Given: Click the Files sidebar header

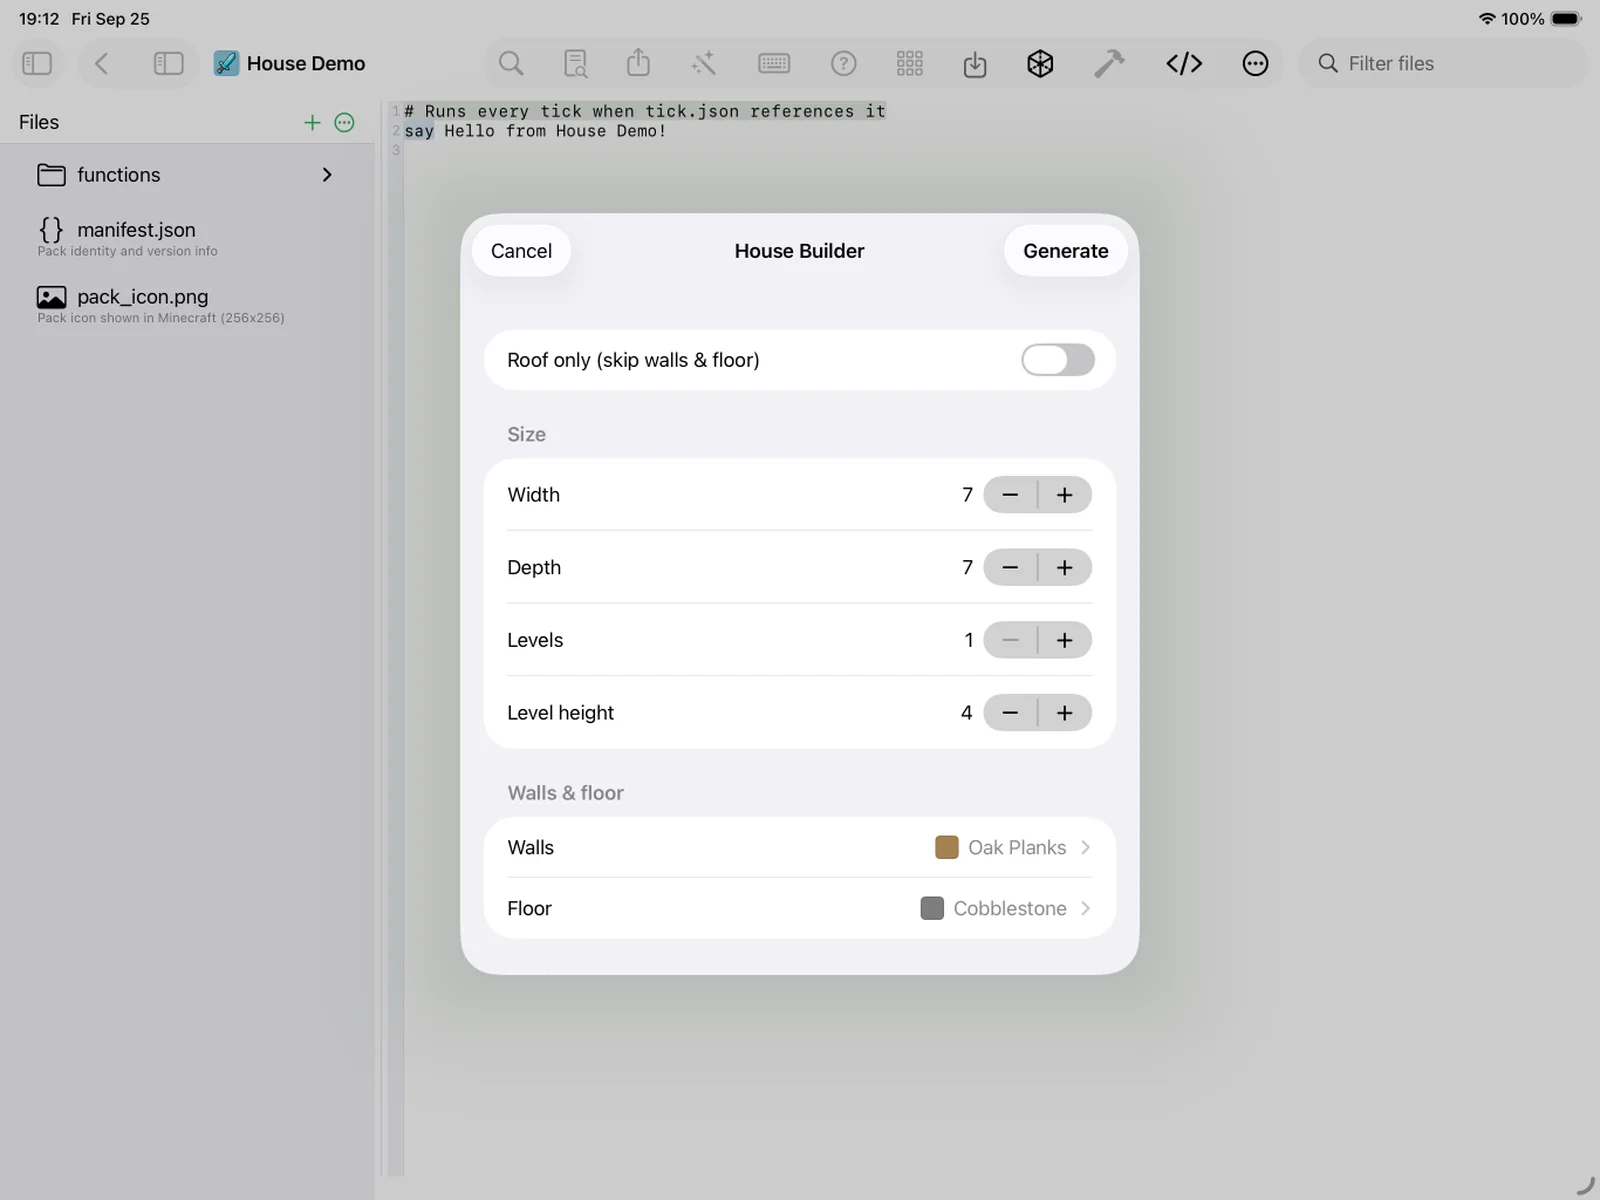Looking at the screenshot, I should 39,122.
